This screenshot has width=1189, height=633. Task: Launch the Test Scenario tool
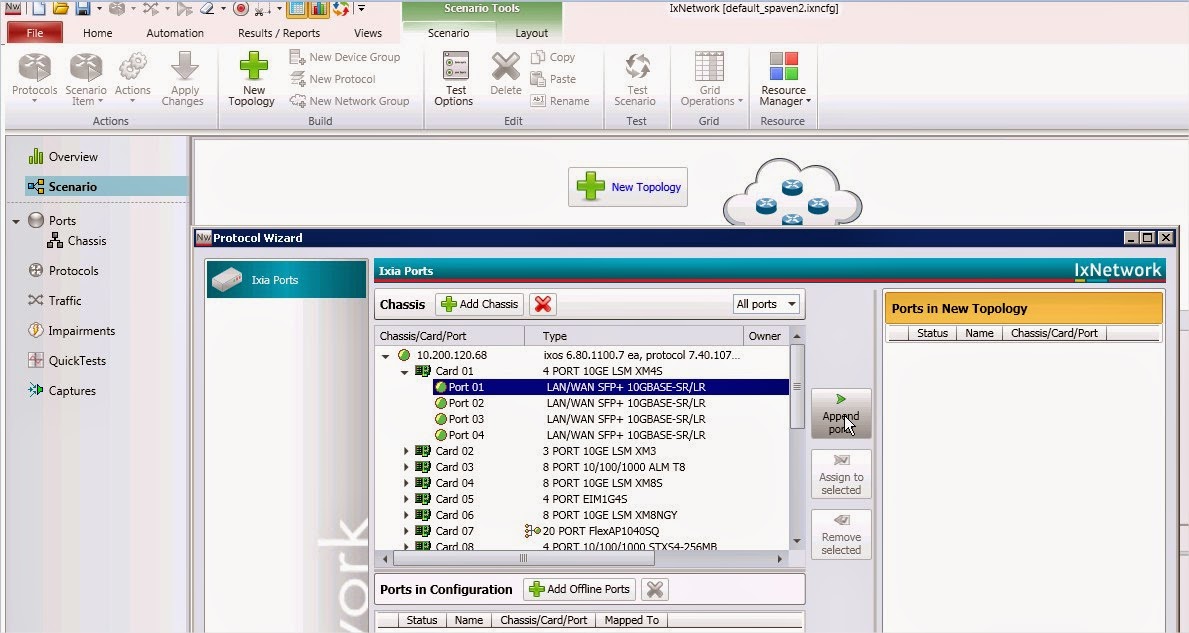coord(636,80)
